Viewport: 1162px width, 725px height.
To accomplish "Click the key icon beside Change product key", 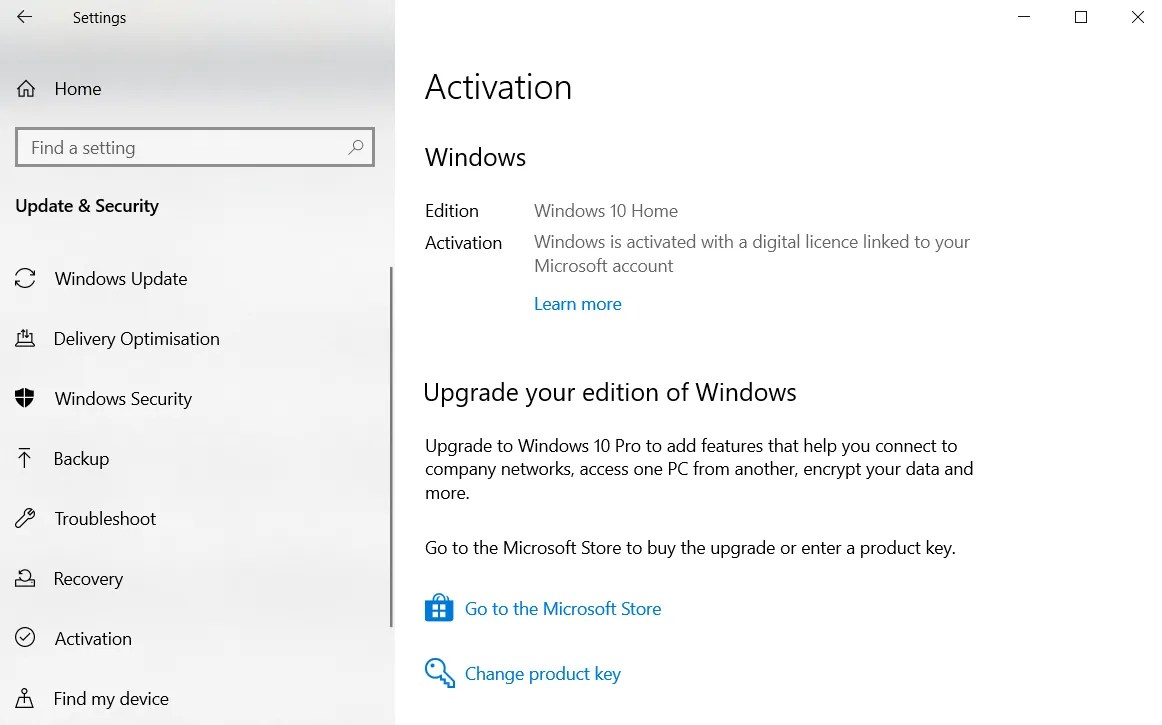I will pyautogui.click(x=439, y=672).
